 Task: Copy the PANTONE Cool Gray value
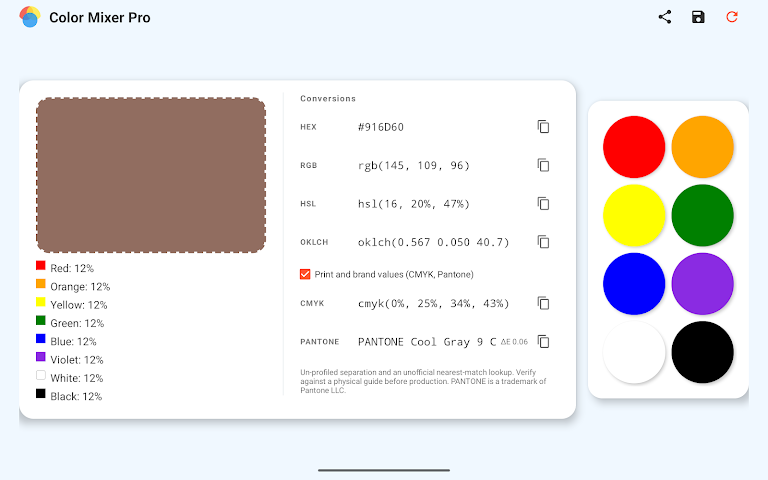tap(543, 341)
